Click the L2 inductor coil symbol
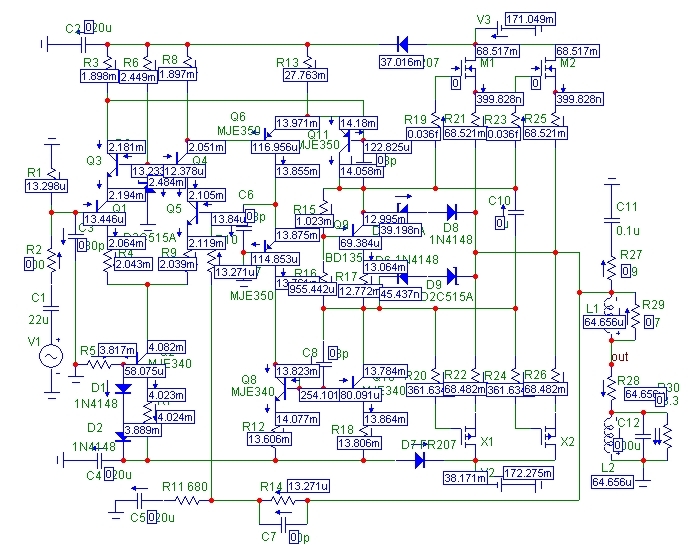This screenshot has height=550, width=700. (609, 435)
